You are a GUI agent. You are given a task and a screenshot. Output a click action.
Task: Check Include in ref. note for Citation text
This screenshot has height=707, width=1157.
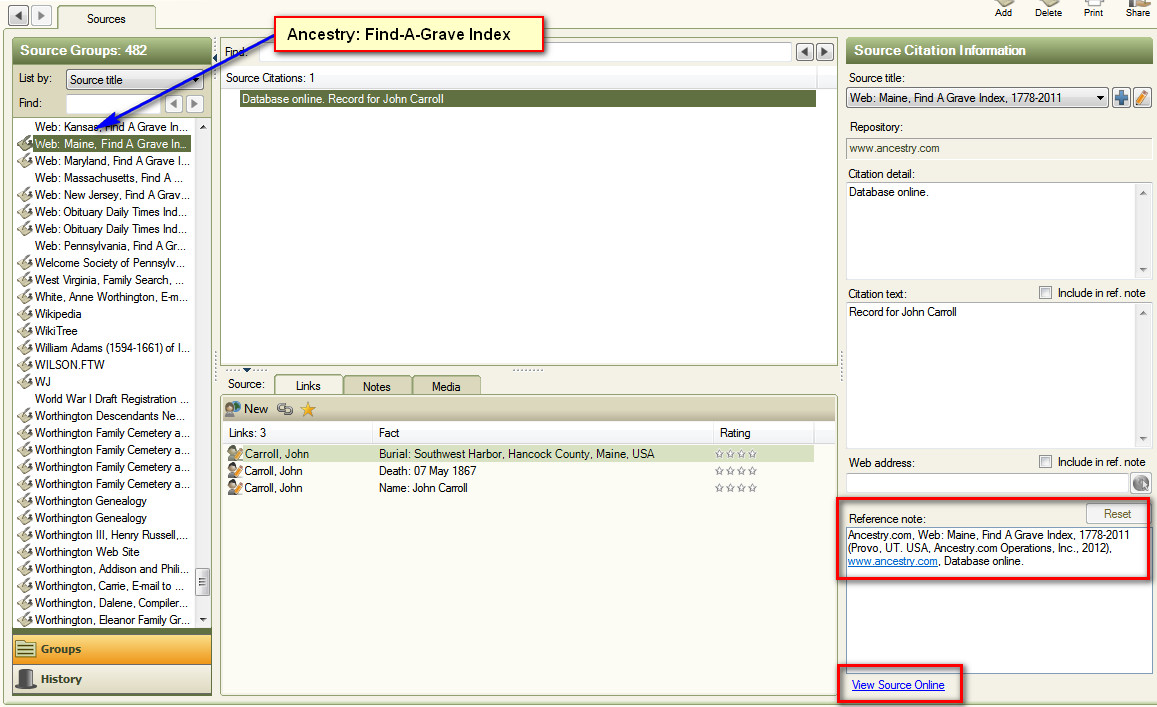tap(1046, 293)
